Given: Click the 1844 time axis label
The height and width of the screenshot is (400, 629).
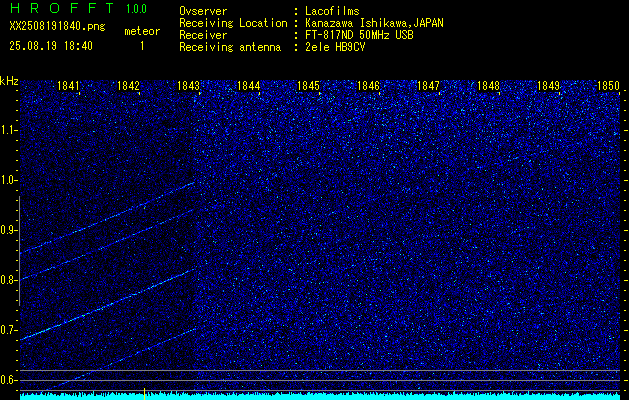Looking at the screenshot, I should click(x=249, y=85).
